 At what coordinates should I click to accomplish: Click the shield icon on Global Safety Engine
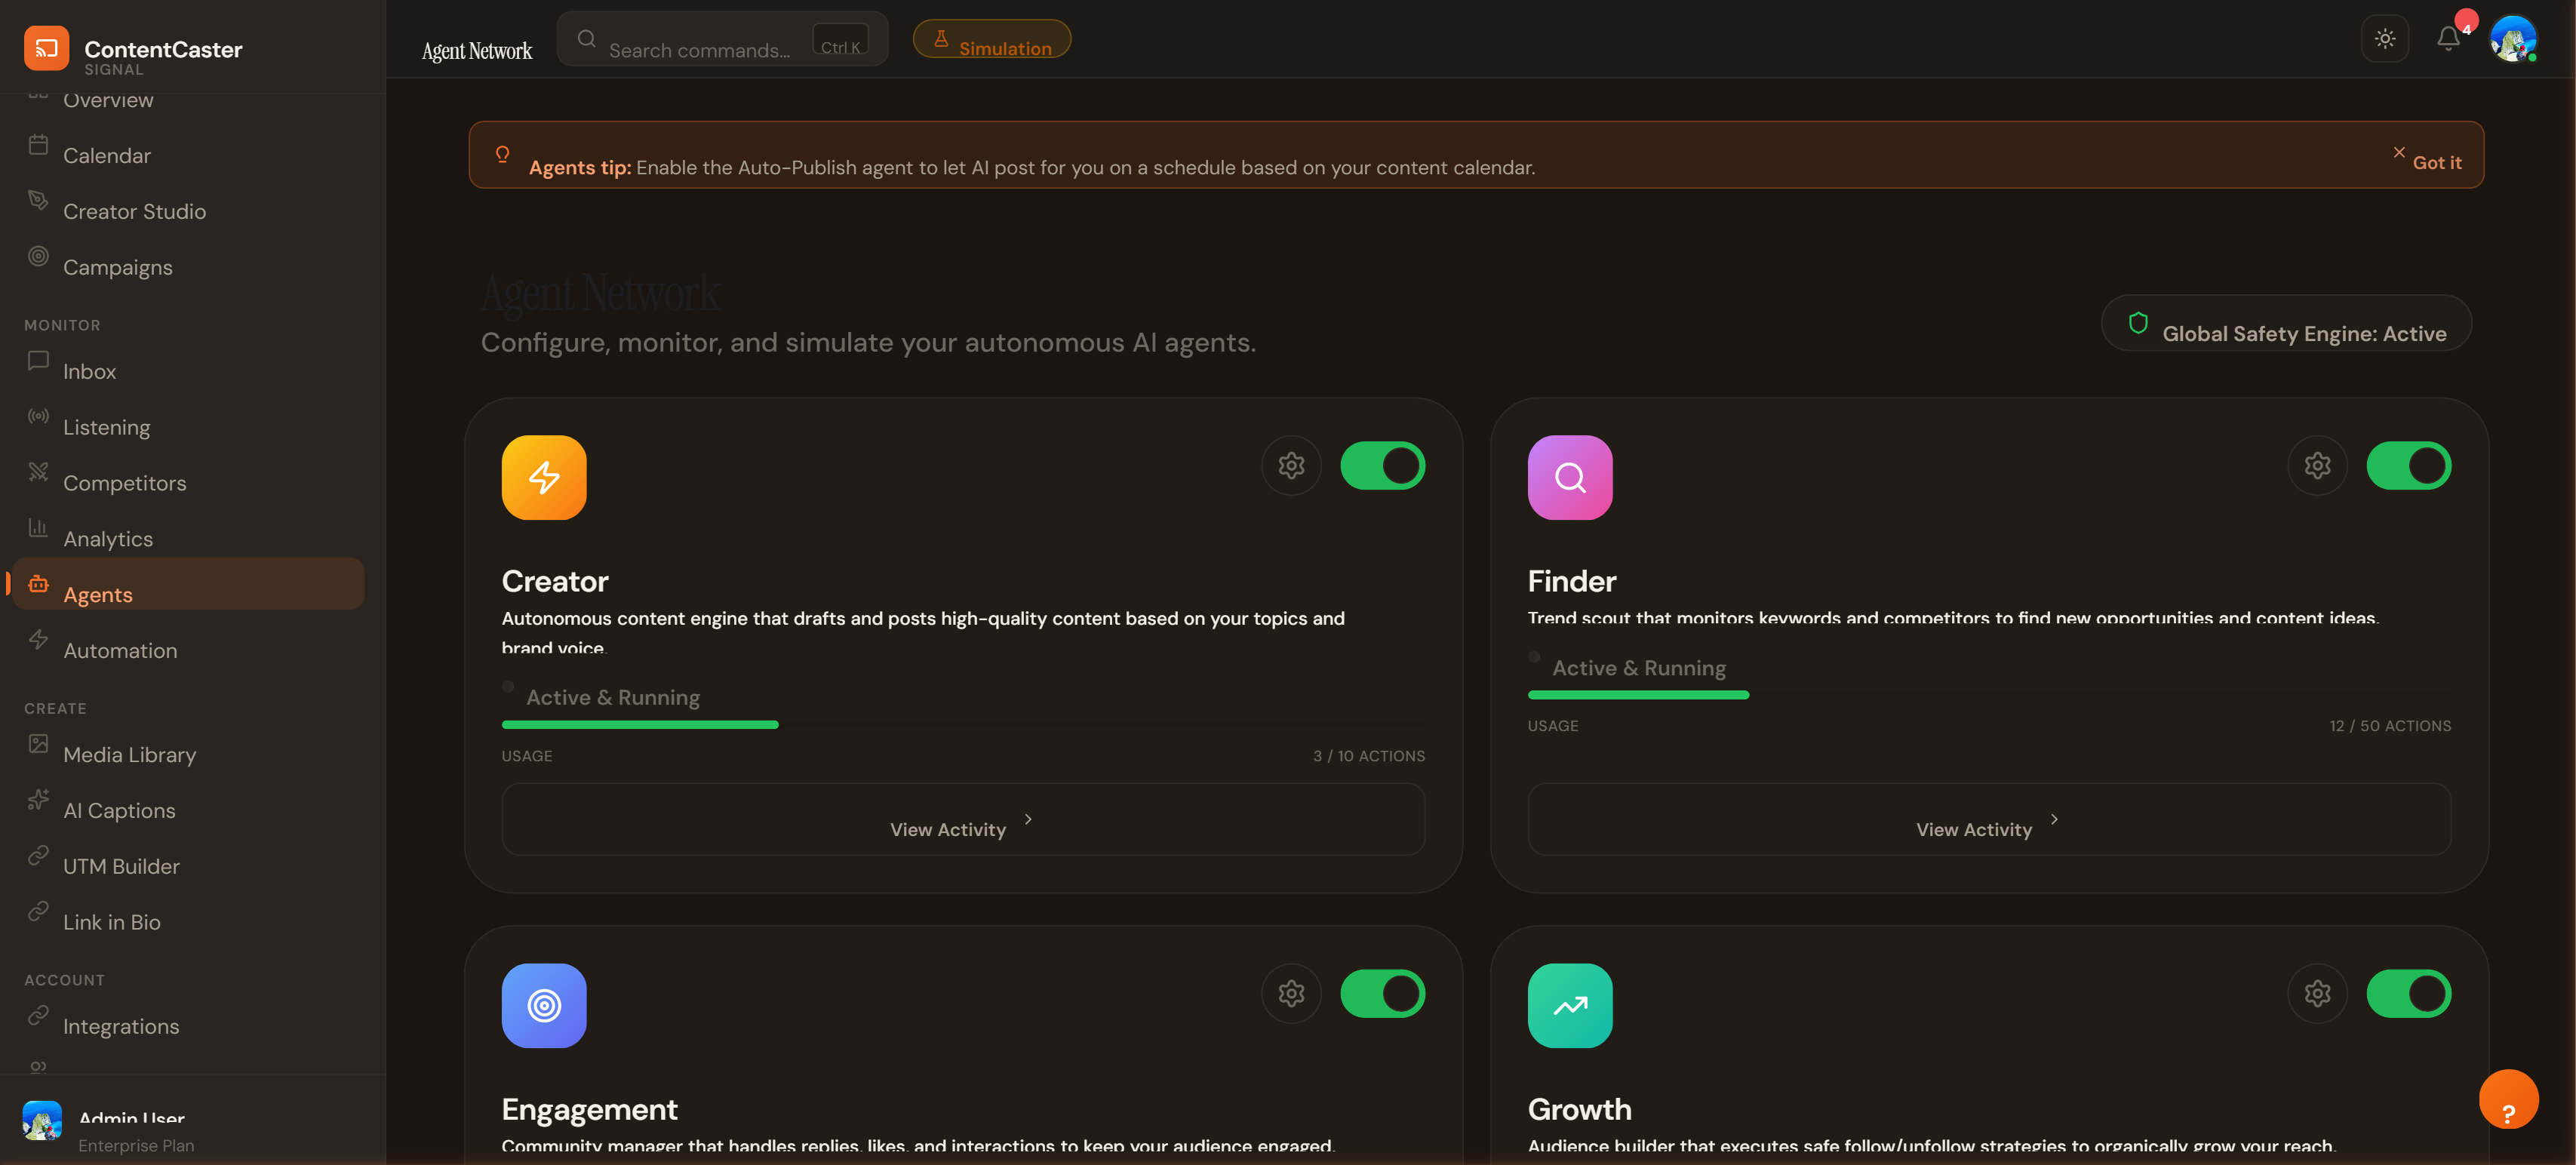[2138, 323]
